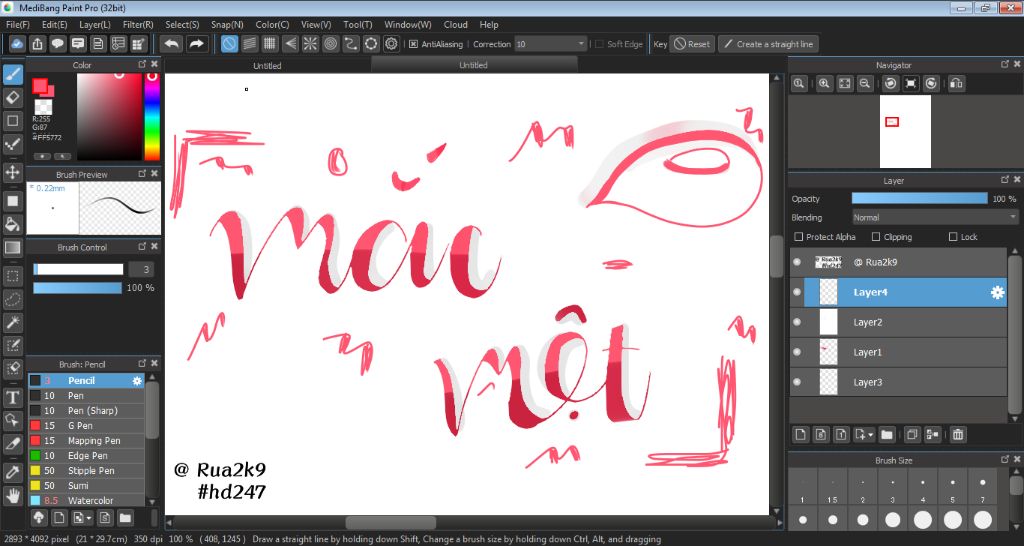Screen dimensions: 1024x546
Task: Enable the radial snap guide
Action: point(310,44)
